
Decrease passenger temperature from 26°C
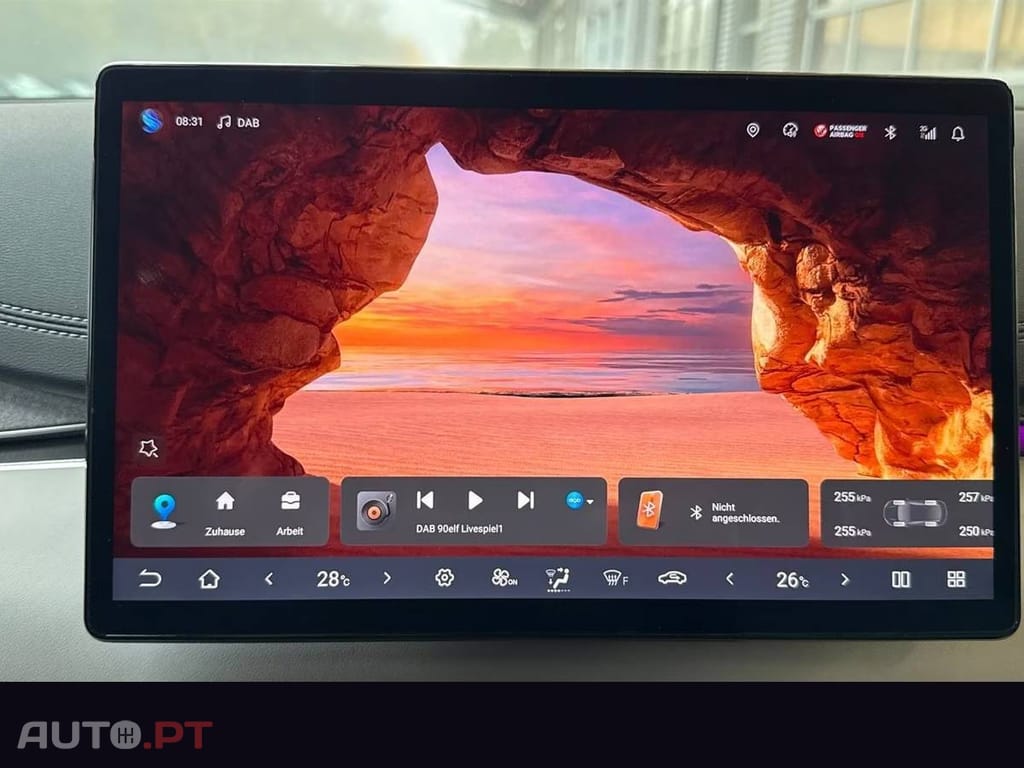729,579
